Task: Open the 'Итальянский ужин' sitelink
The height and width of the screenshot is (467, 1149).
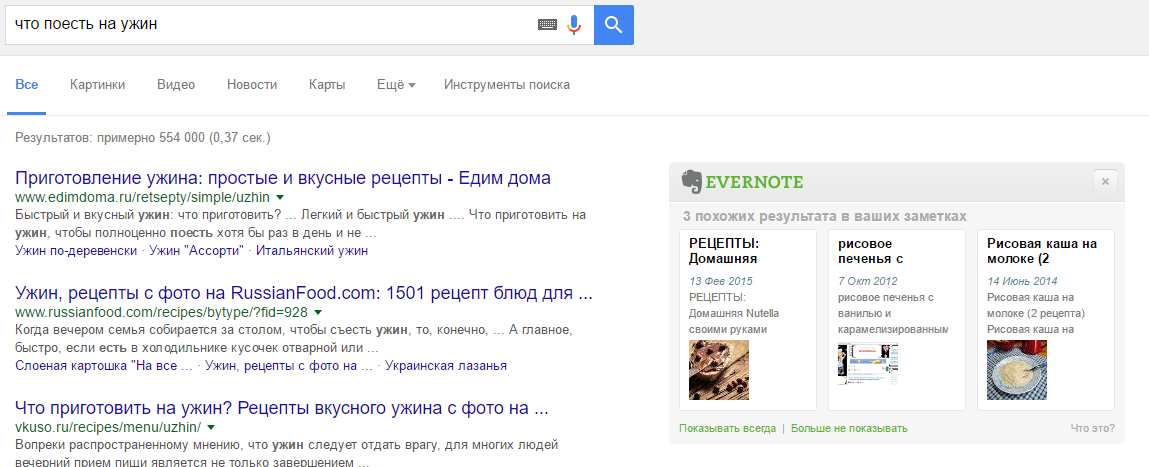Action: (312, 251)
